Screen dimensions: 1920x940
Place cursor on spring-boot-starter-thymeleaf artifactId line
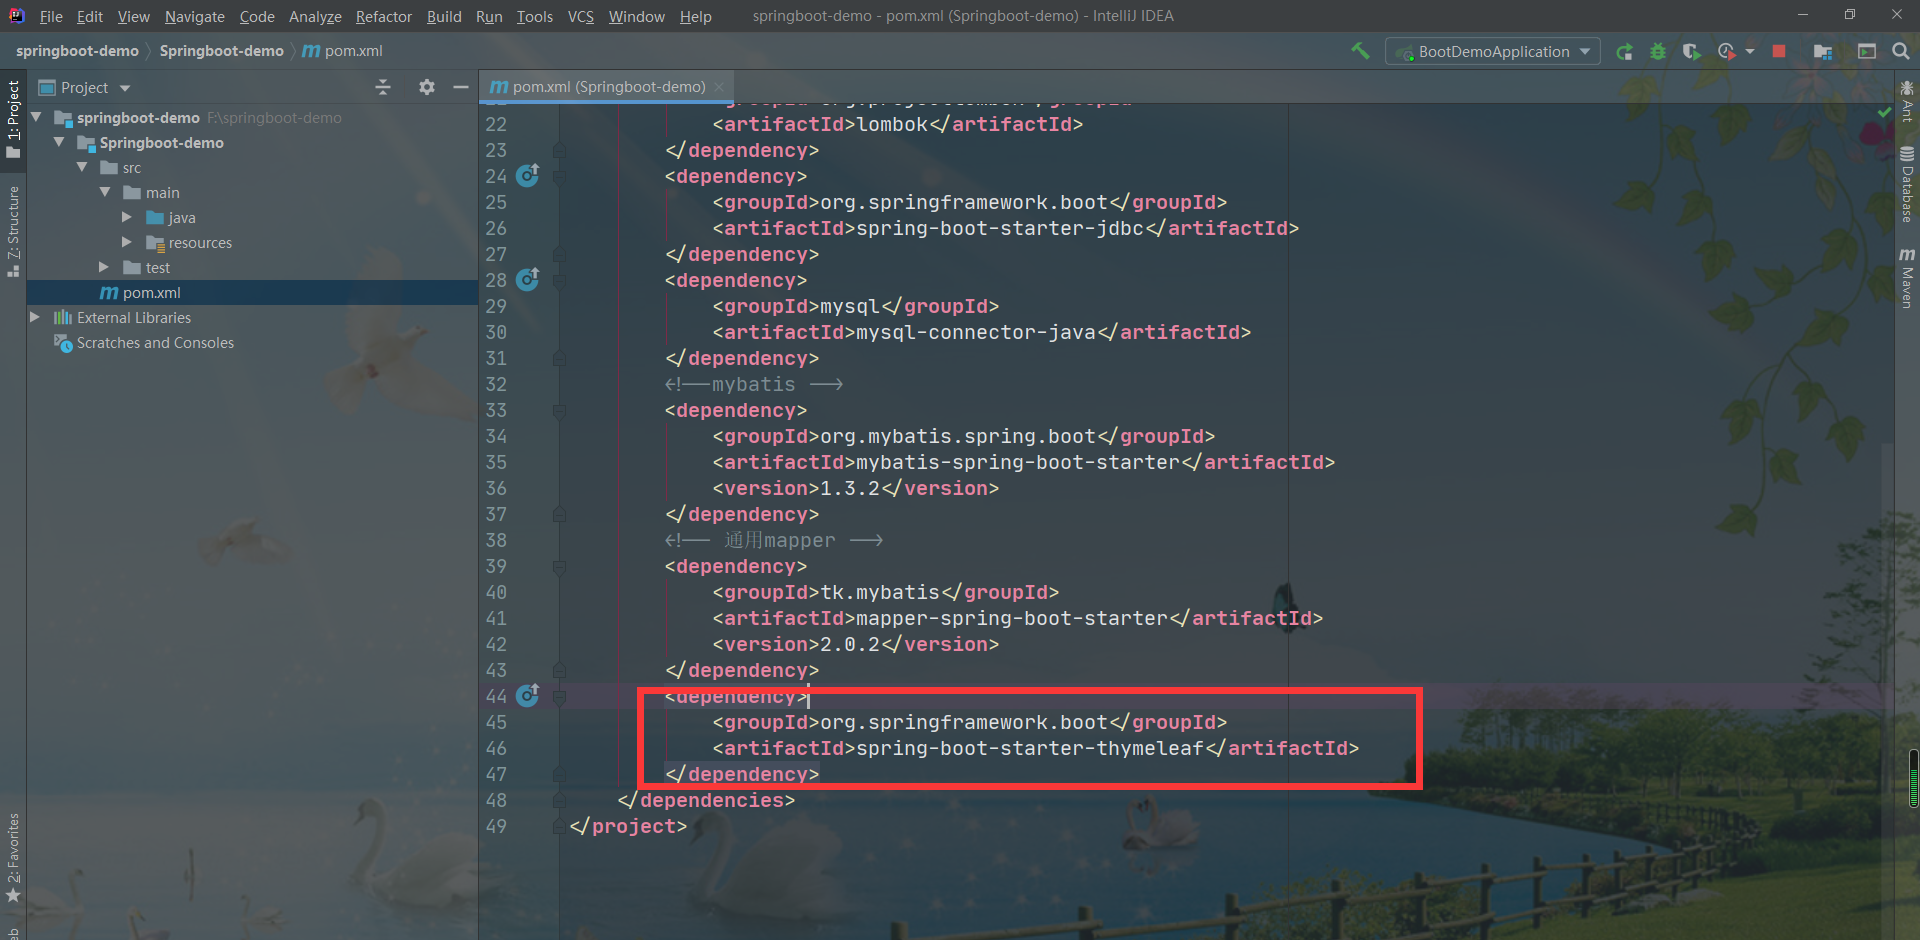pyautogui.click(x=1036, y=748)
